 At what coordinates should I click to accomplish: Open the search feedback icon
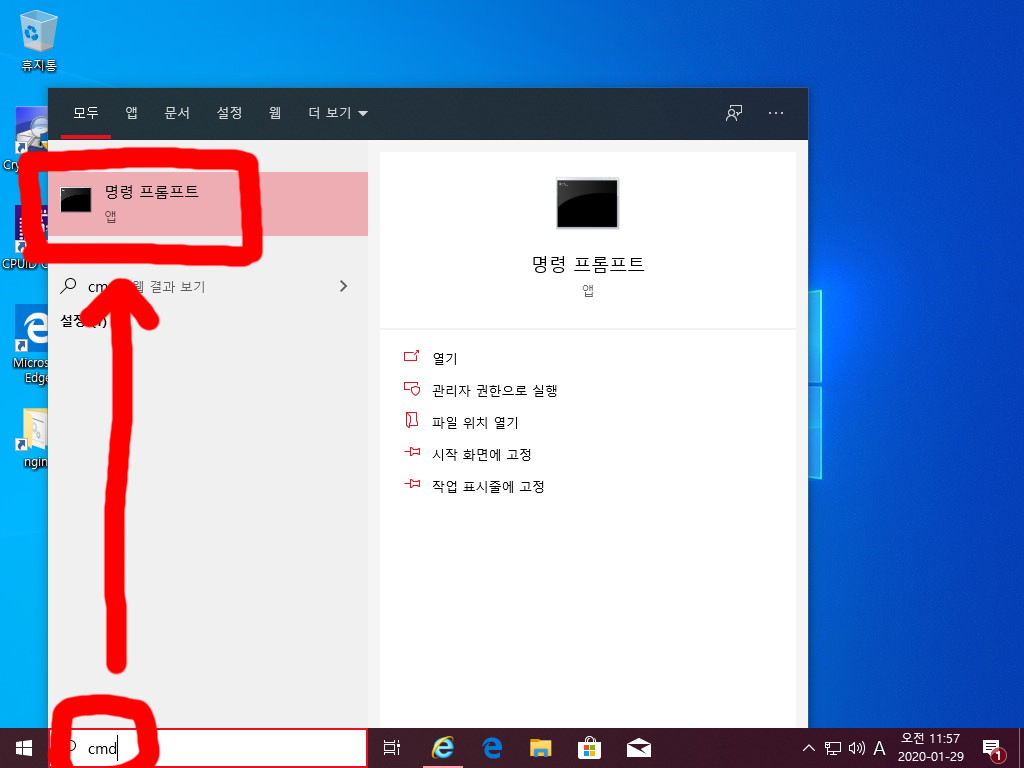(734, 113)
